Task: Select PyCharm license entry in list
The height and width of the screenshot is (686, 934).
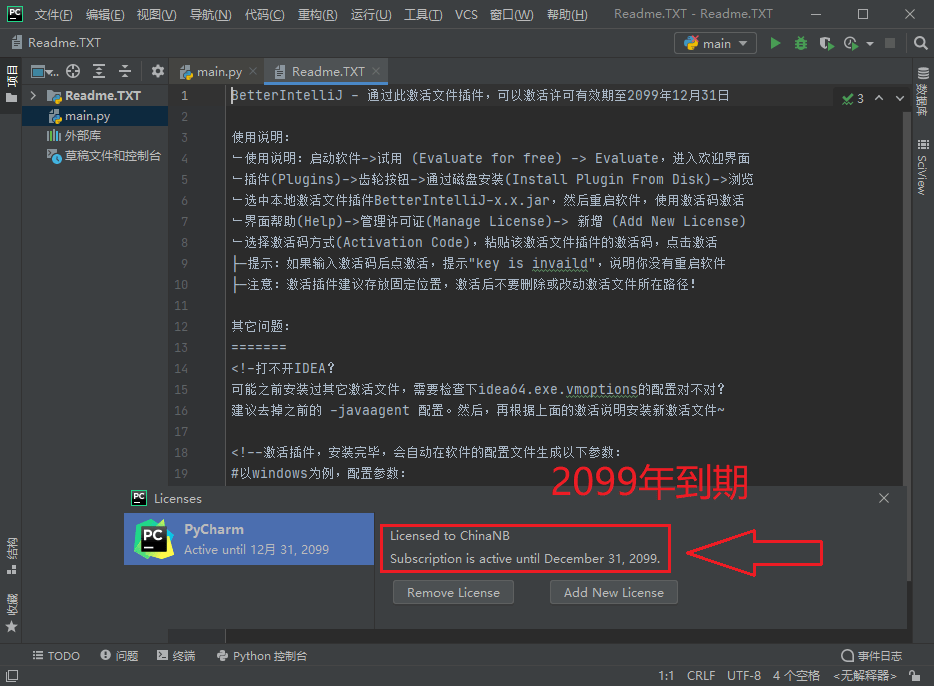Action: click(249, 539)
